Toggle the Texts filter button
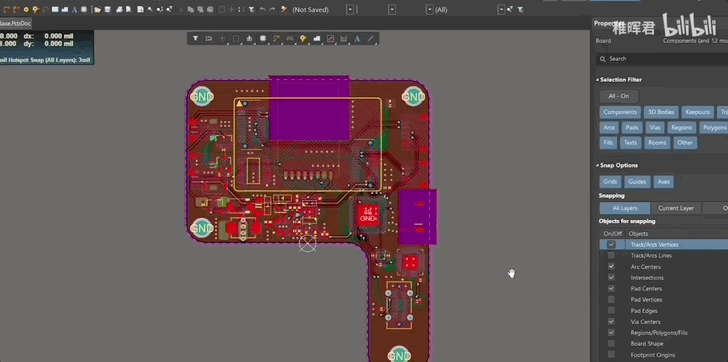Screen dimensions: 728x362 click(630, 143)
